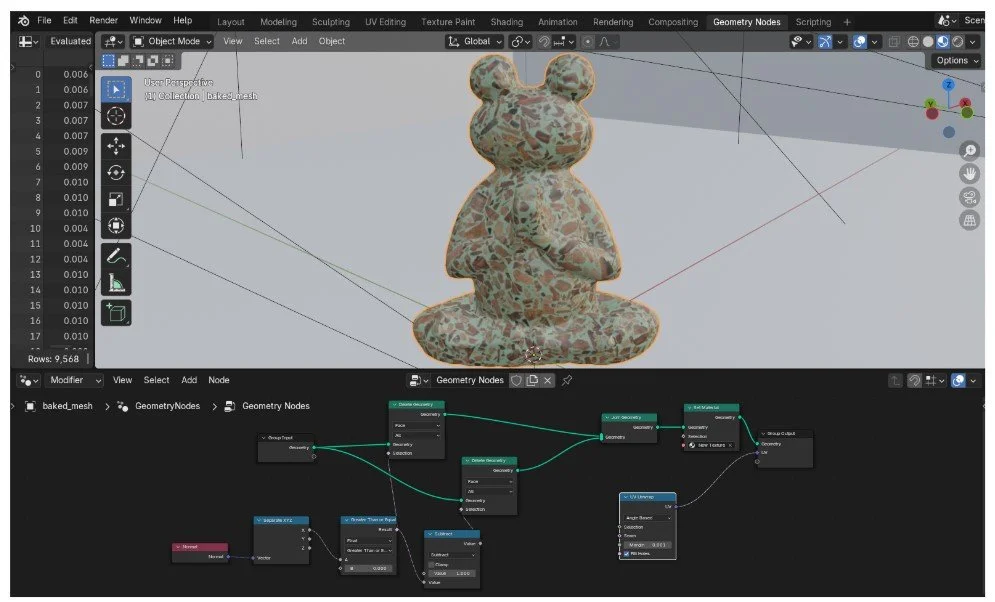Click baked_mesh in the breadcrumb
Viewport: 995px width, 602px height.
(67, 406)
